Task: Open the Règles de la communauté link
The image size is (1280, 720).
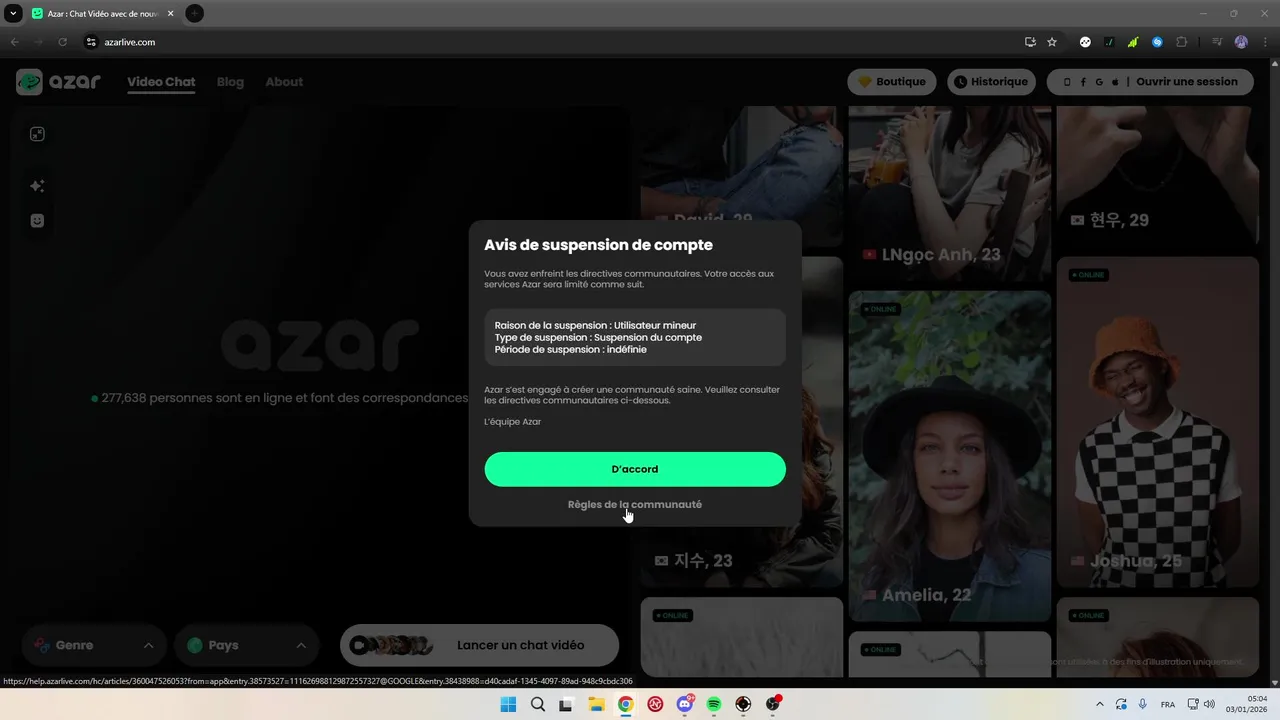Action: point(635,505)
